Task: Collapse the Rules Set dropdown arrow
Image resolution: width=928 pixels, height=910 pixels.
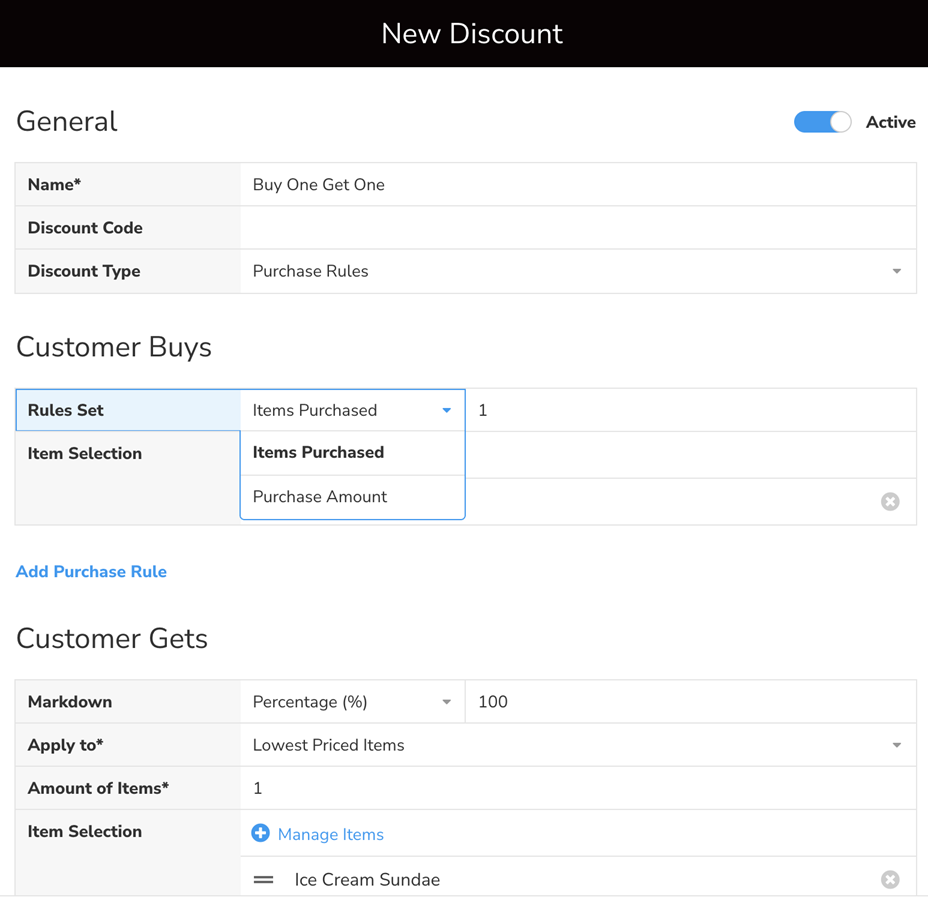Action: (x=446, y=410)
